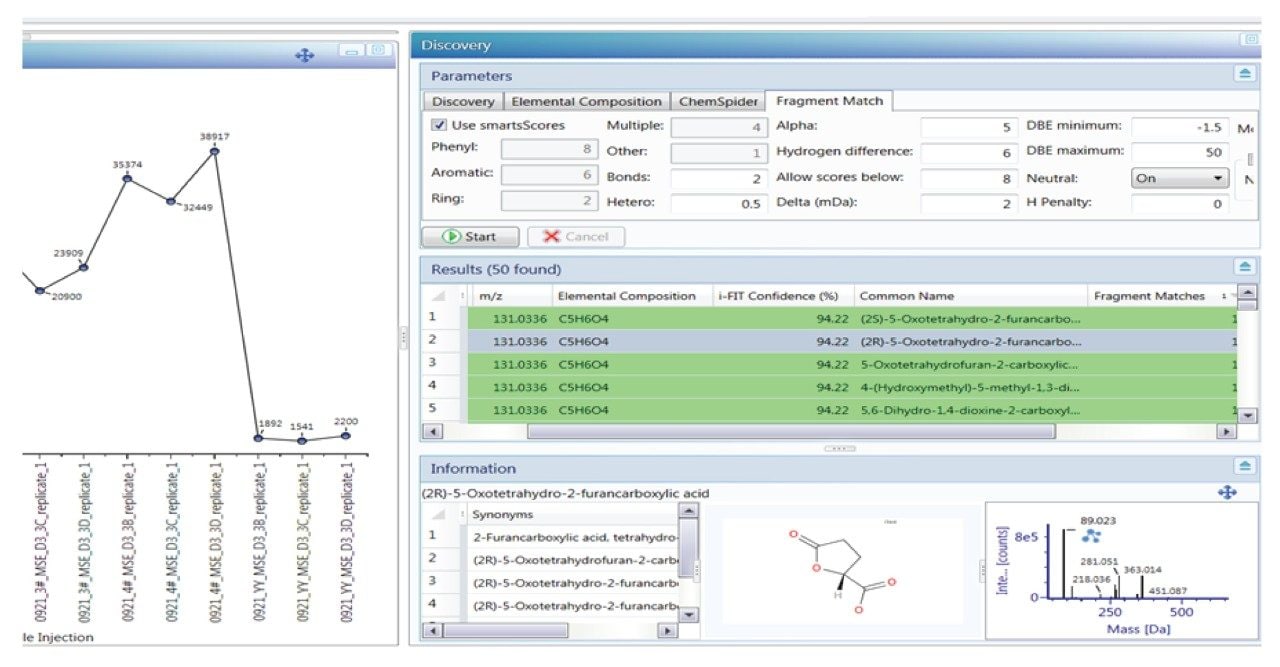Screen dimensions: 1280x667
Task: Click the move icon in the chart panel header
Action: click(x=305, y=55)
